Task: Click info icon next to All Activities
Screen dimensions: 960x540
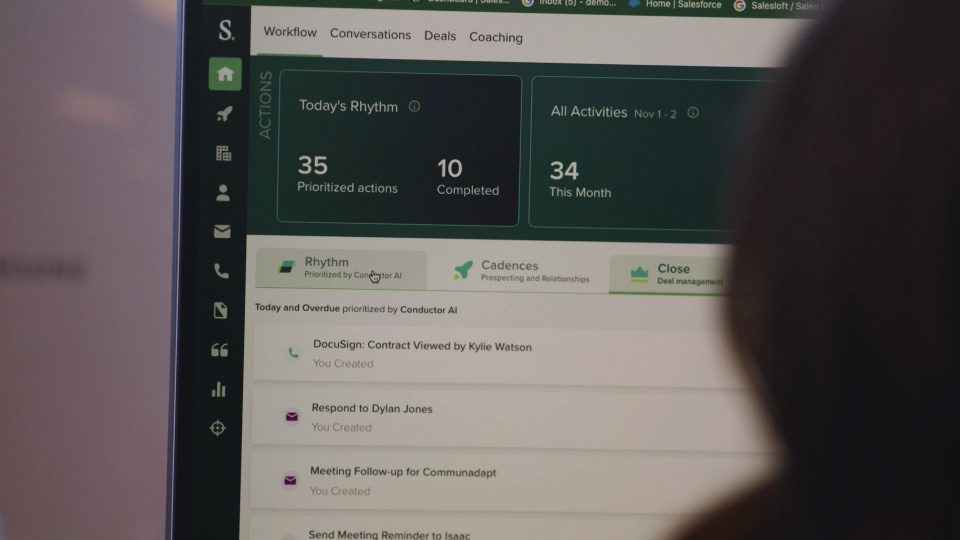Action: (693, 113)
